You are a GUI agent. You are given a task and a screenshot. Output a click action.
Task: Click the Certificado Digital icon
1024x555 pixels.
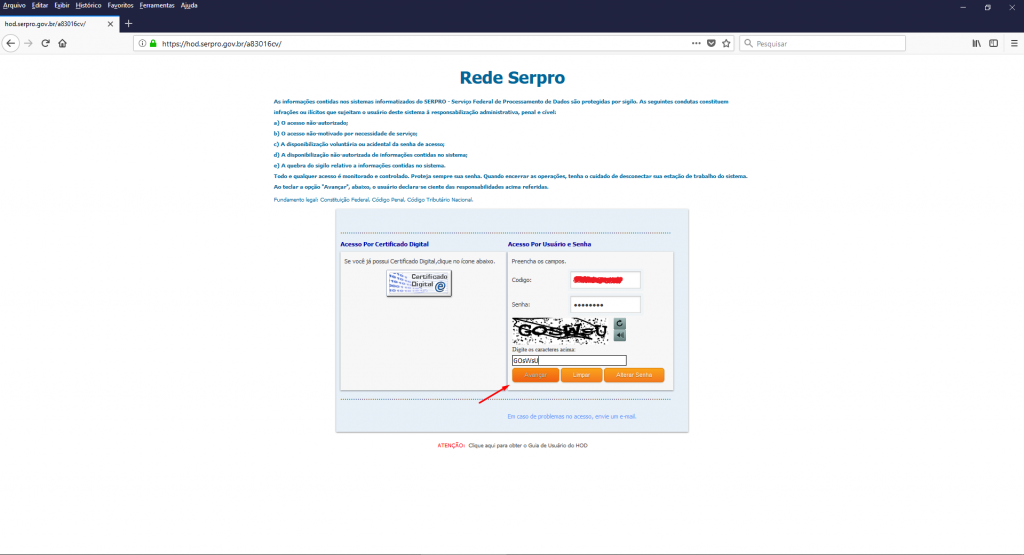pos(419,283)
